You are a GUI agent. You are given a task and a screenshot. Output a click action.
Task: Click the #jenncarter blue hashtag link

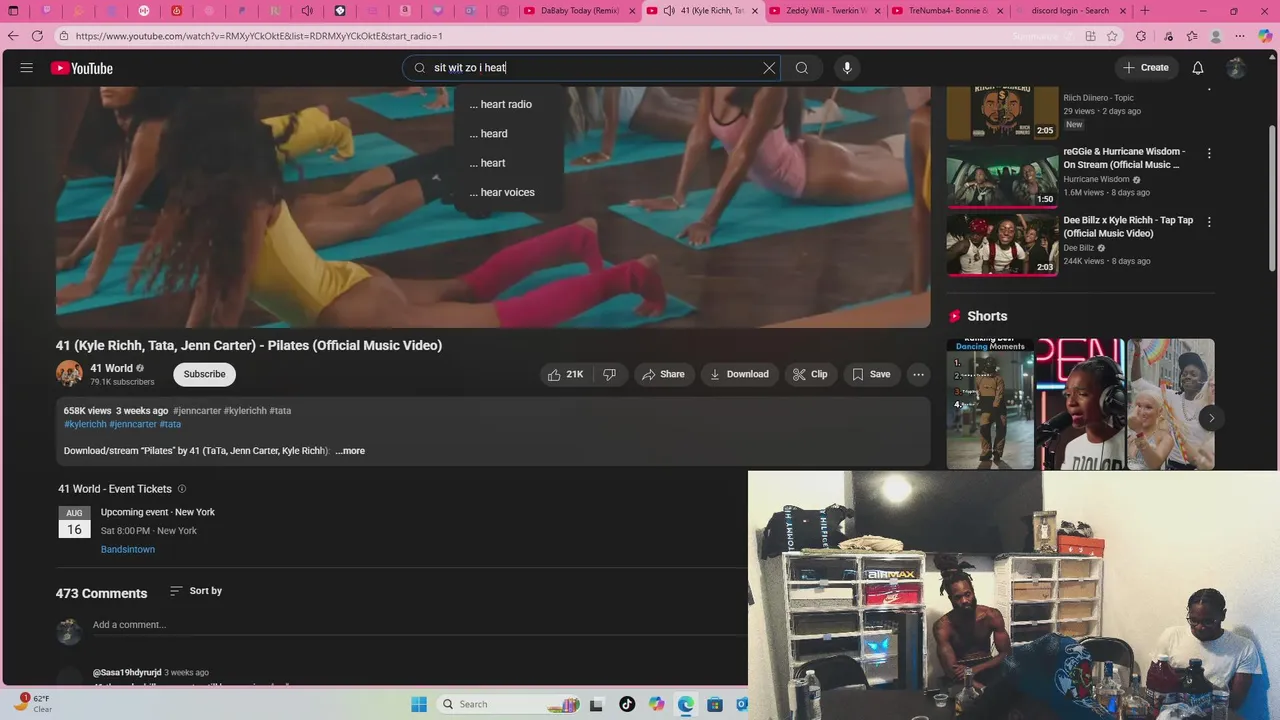(x=133, y=424)
